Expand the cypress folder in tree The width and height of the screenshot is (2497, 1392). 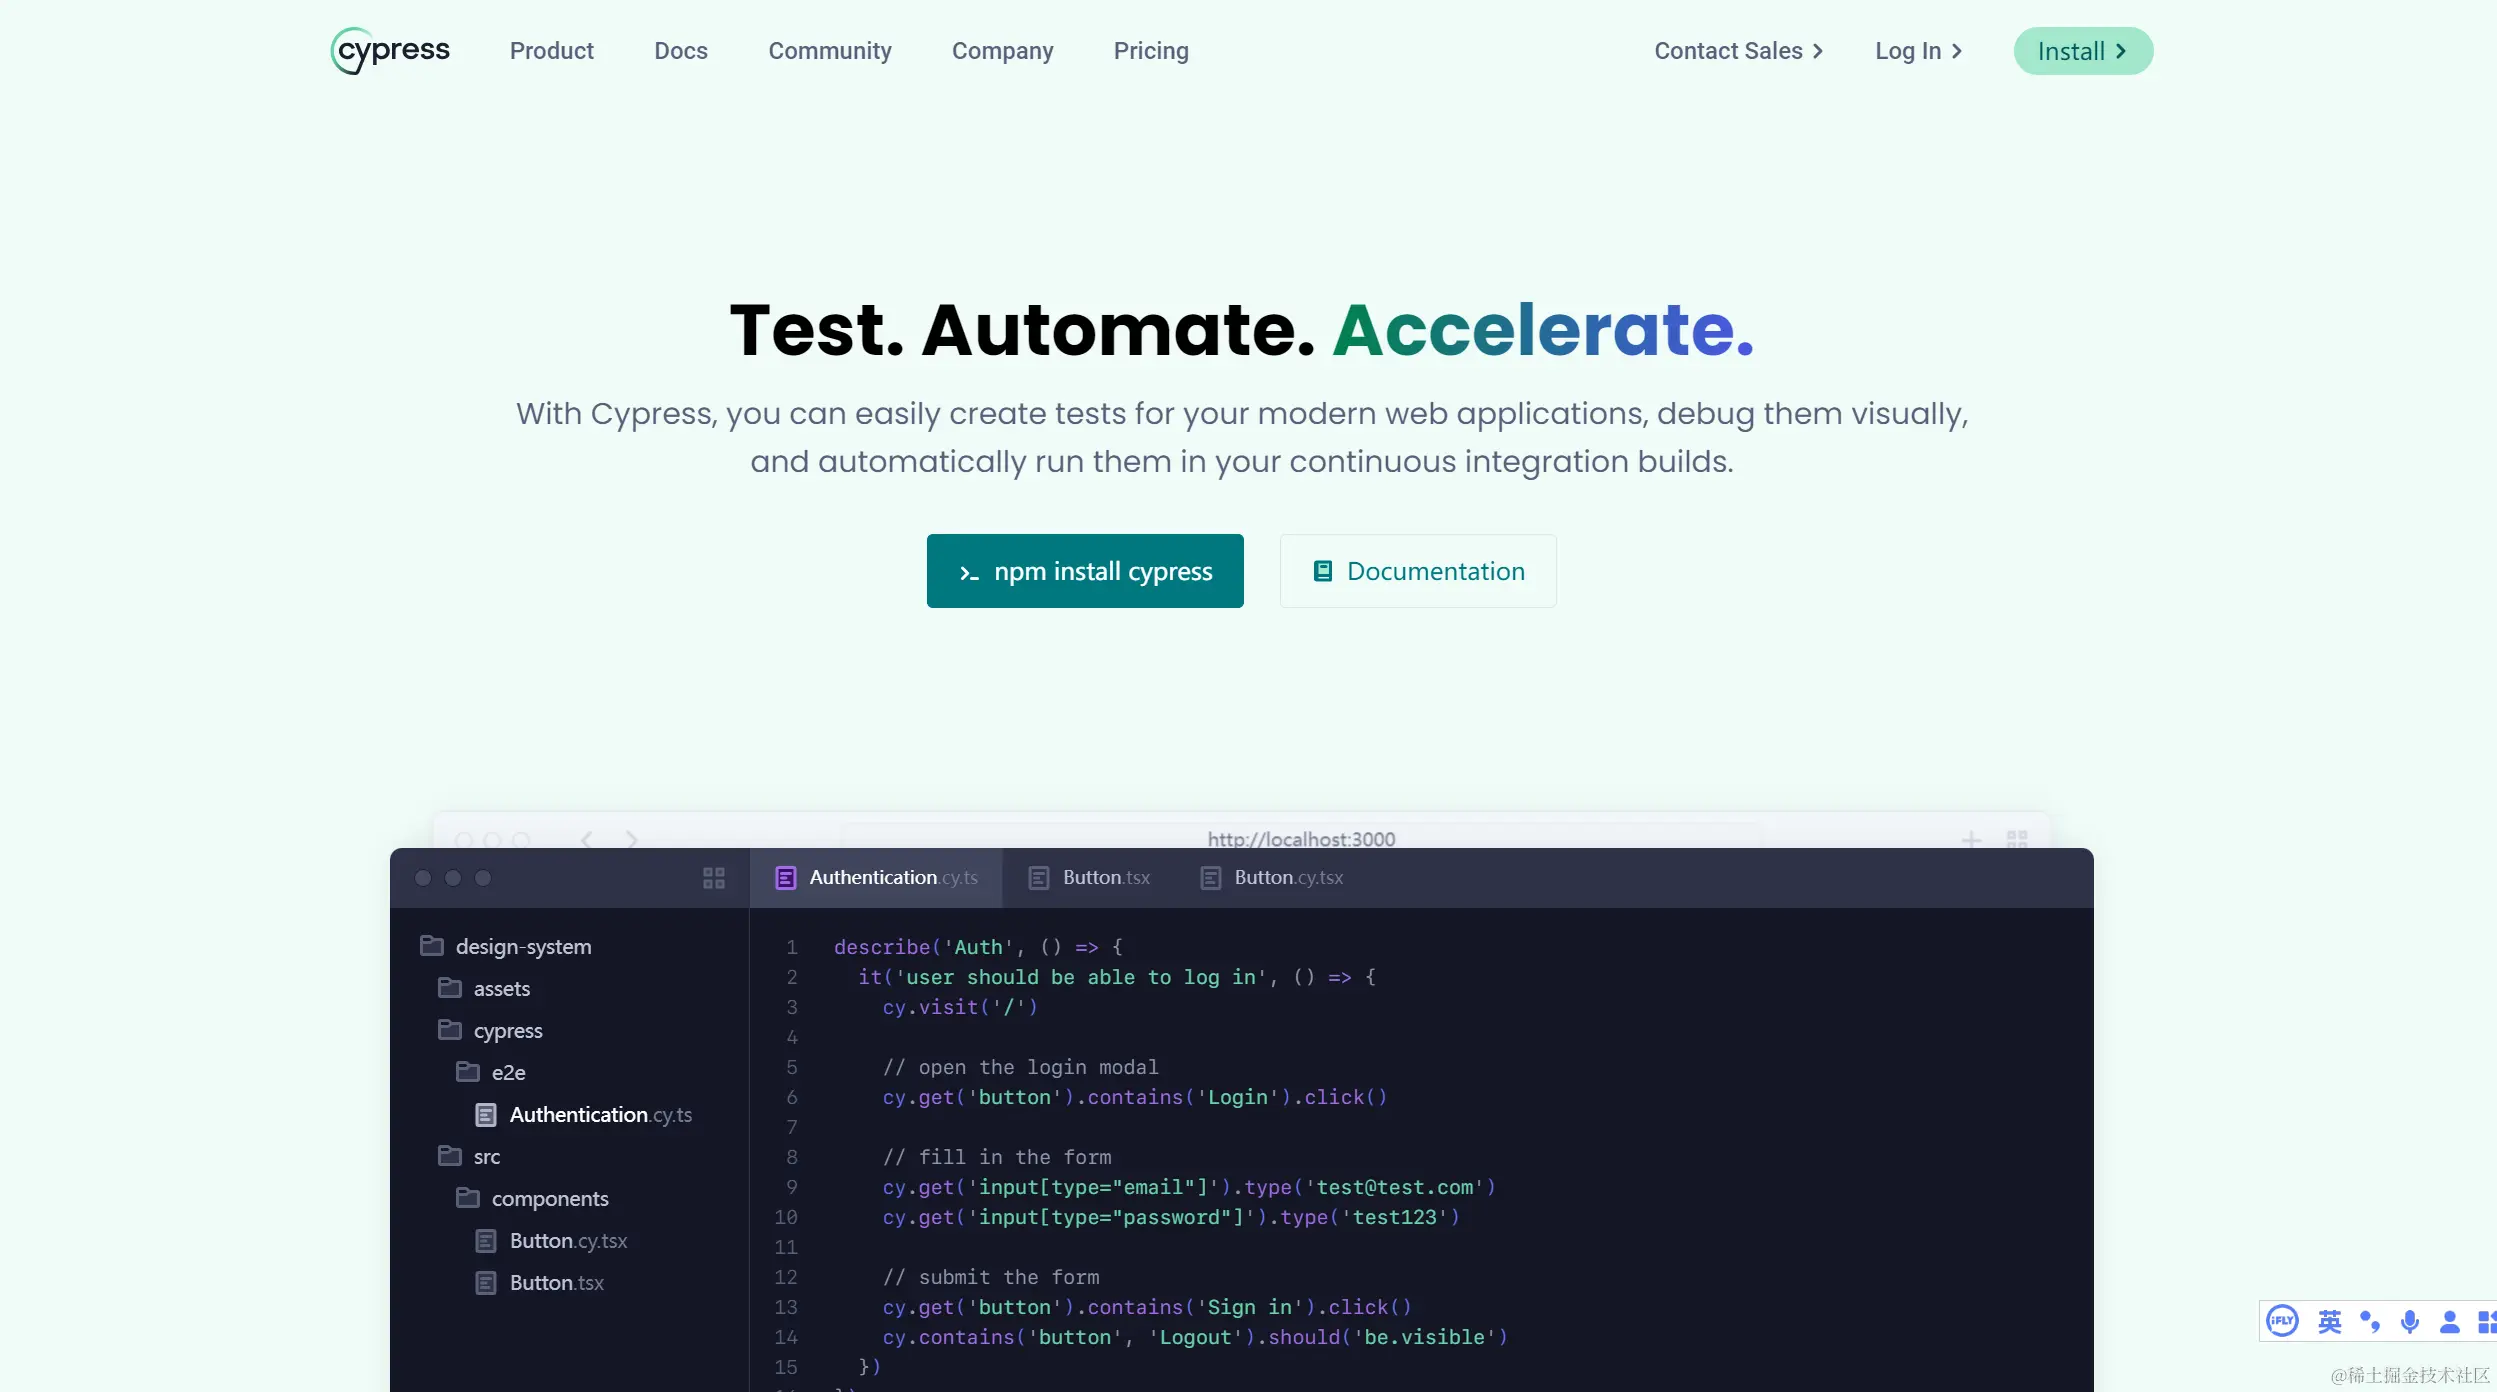click(x=507, y=1030)
